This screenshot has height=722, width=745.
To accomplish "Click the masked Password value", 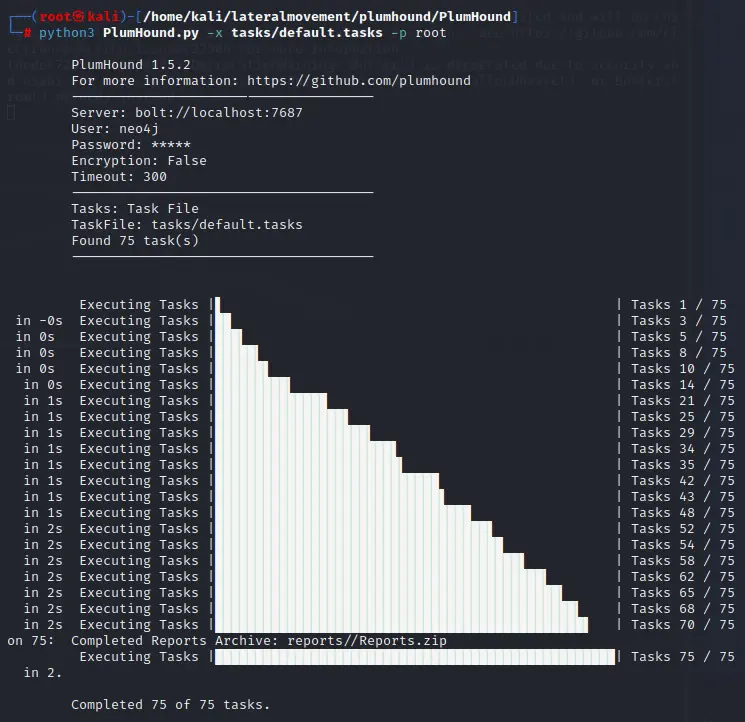I will click(x=170, y=145).
